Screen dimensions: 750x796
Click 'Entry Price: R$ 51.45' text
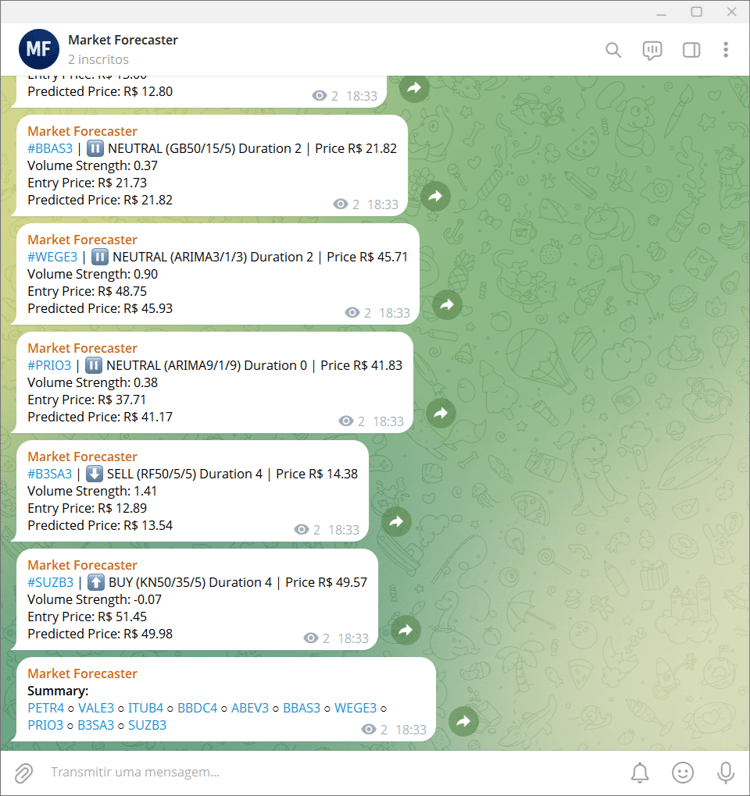tap(87, 617)
